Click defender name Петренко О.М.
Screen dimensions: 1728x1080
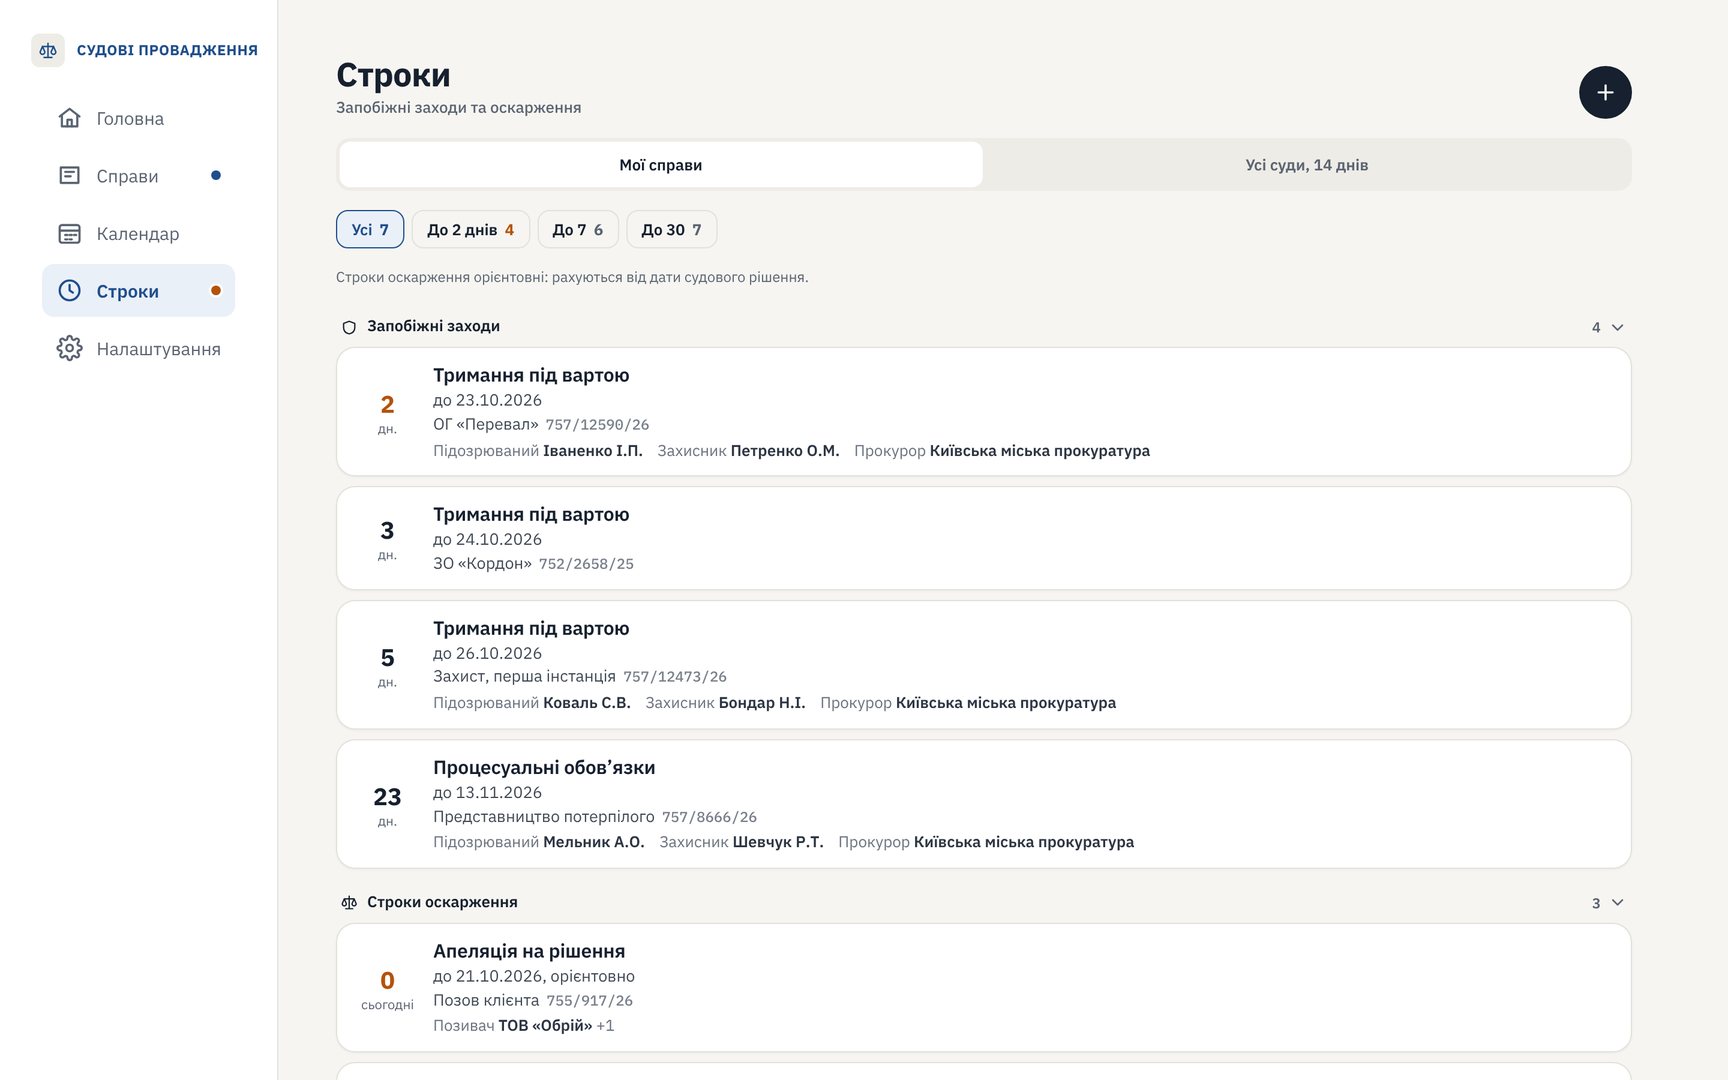785,451
